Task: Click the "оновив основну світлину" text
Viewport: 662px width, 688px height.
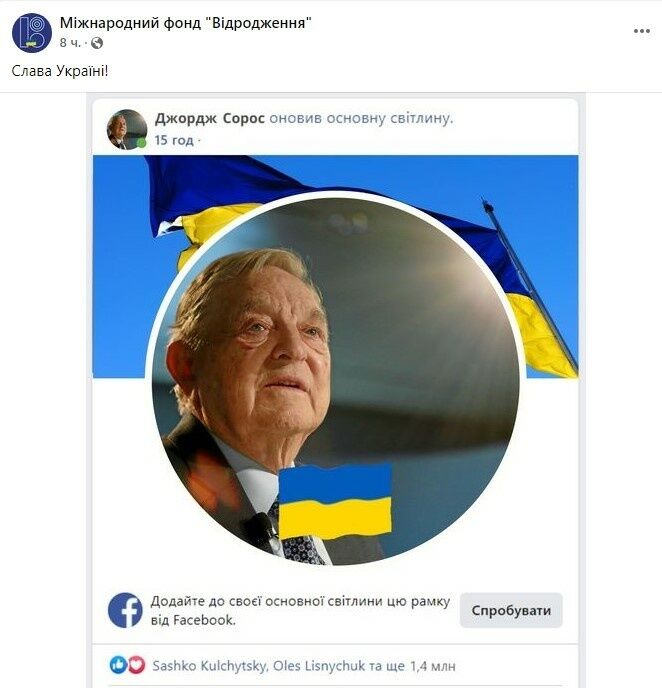Action: (361, 118)
